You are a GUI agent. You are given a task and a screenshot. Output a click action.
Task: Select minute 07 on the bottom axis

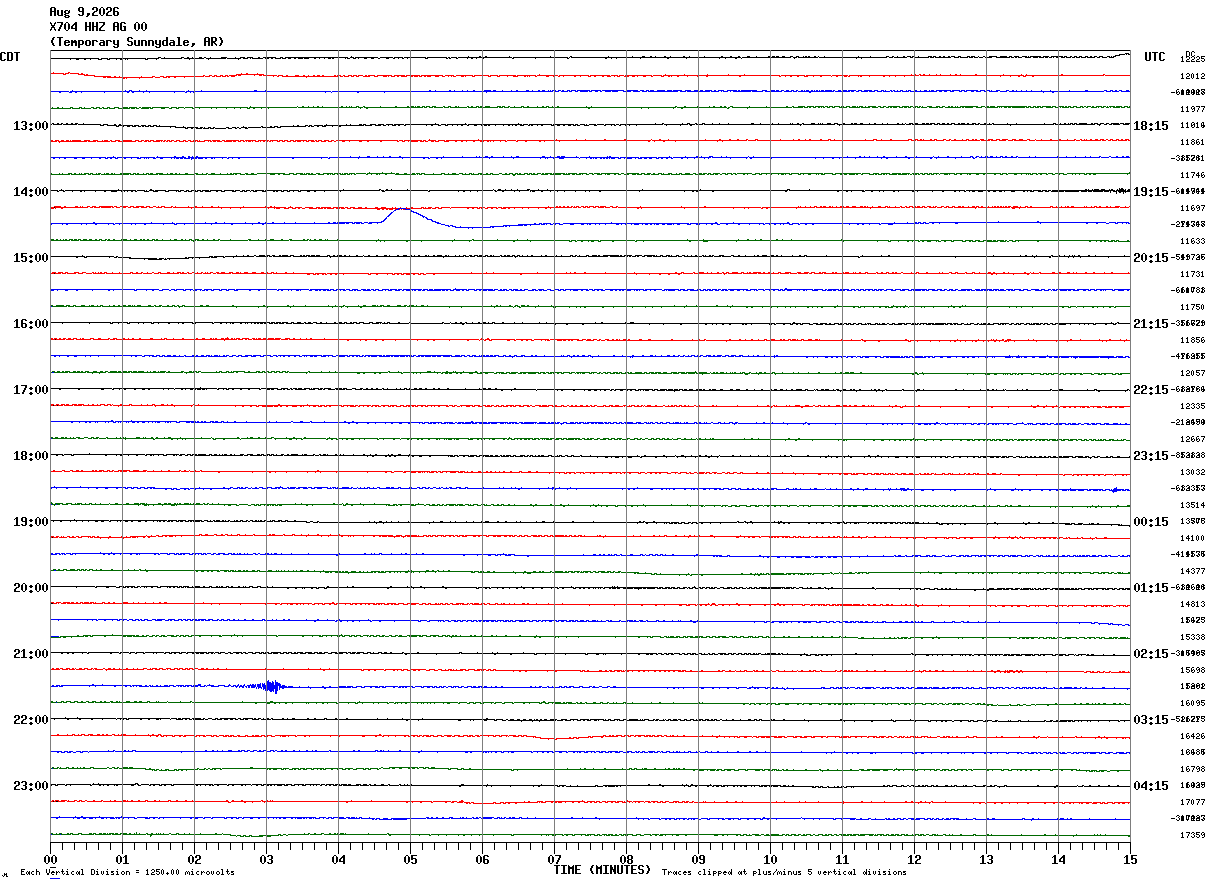coord(554,859)
